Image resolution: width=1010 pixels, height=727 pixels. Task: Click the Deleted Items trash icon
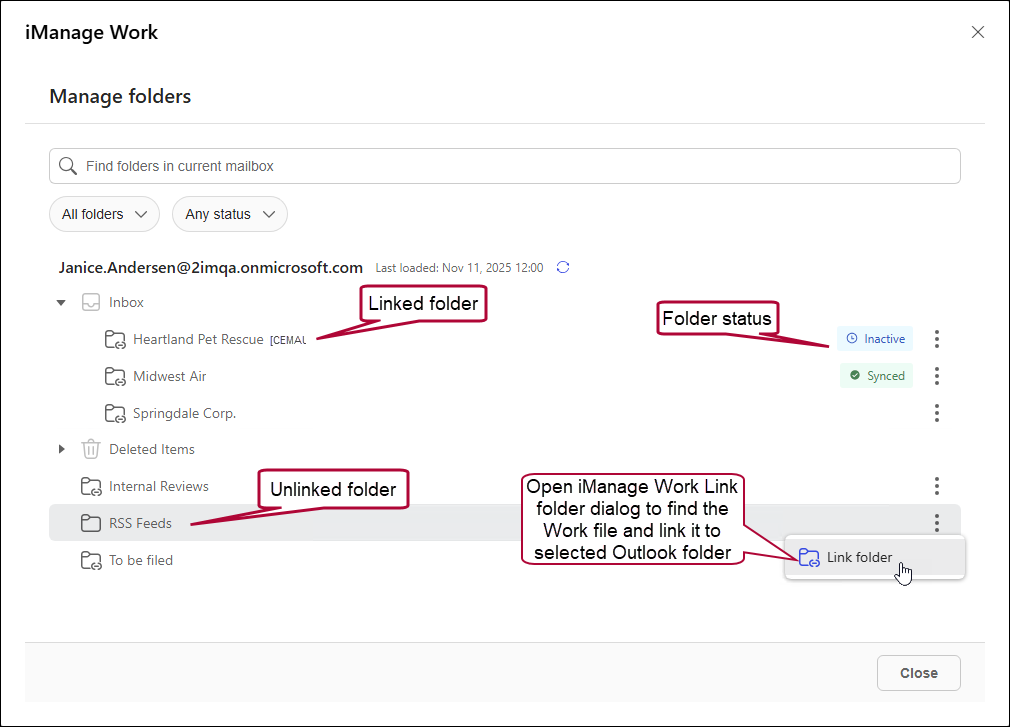coord(91,449)
